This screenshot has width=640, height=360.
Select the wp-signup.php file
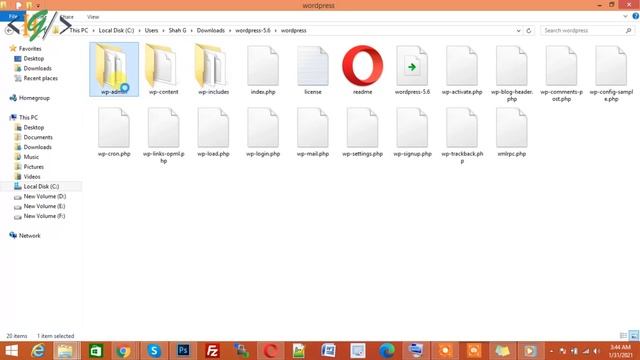click(x=412, y=132)
